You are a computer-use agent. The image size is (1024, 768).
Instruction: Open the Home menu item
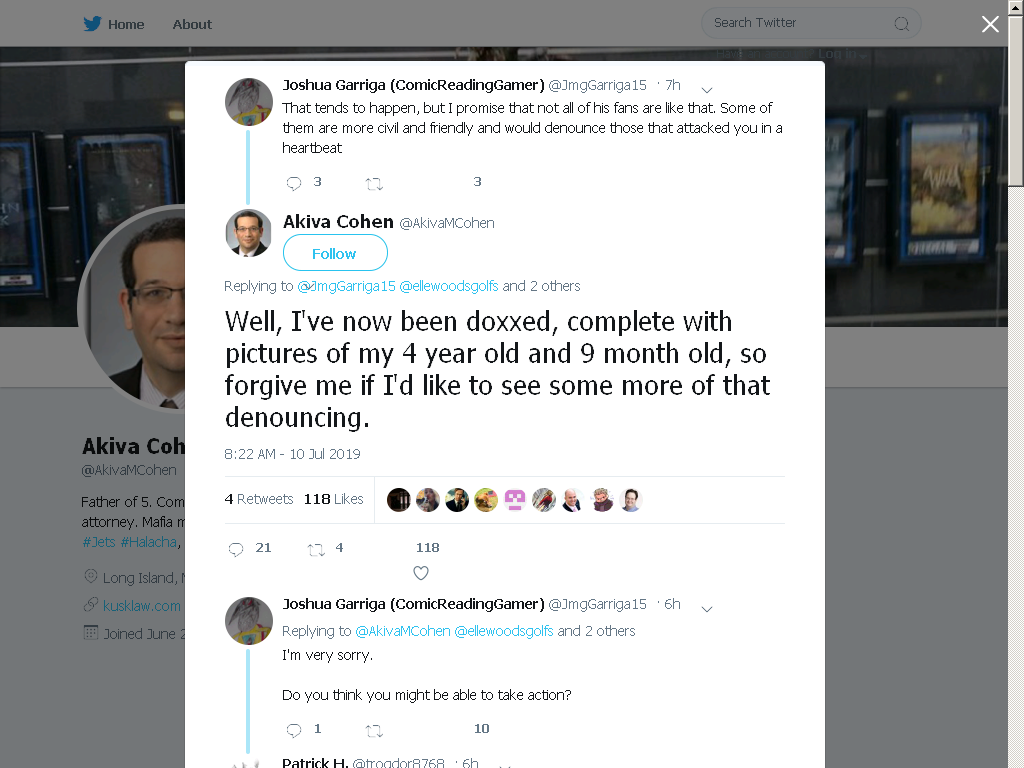126,24
